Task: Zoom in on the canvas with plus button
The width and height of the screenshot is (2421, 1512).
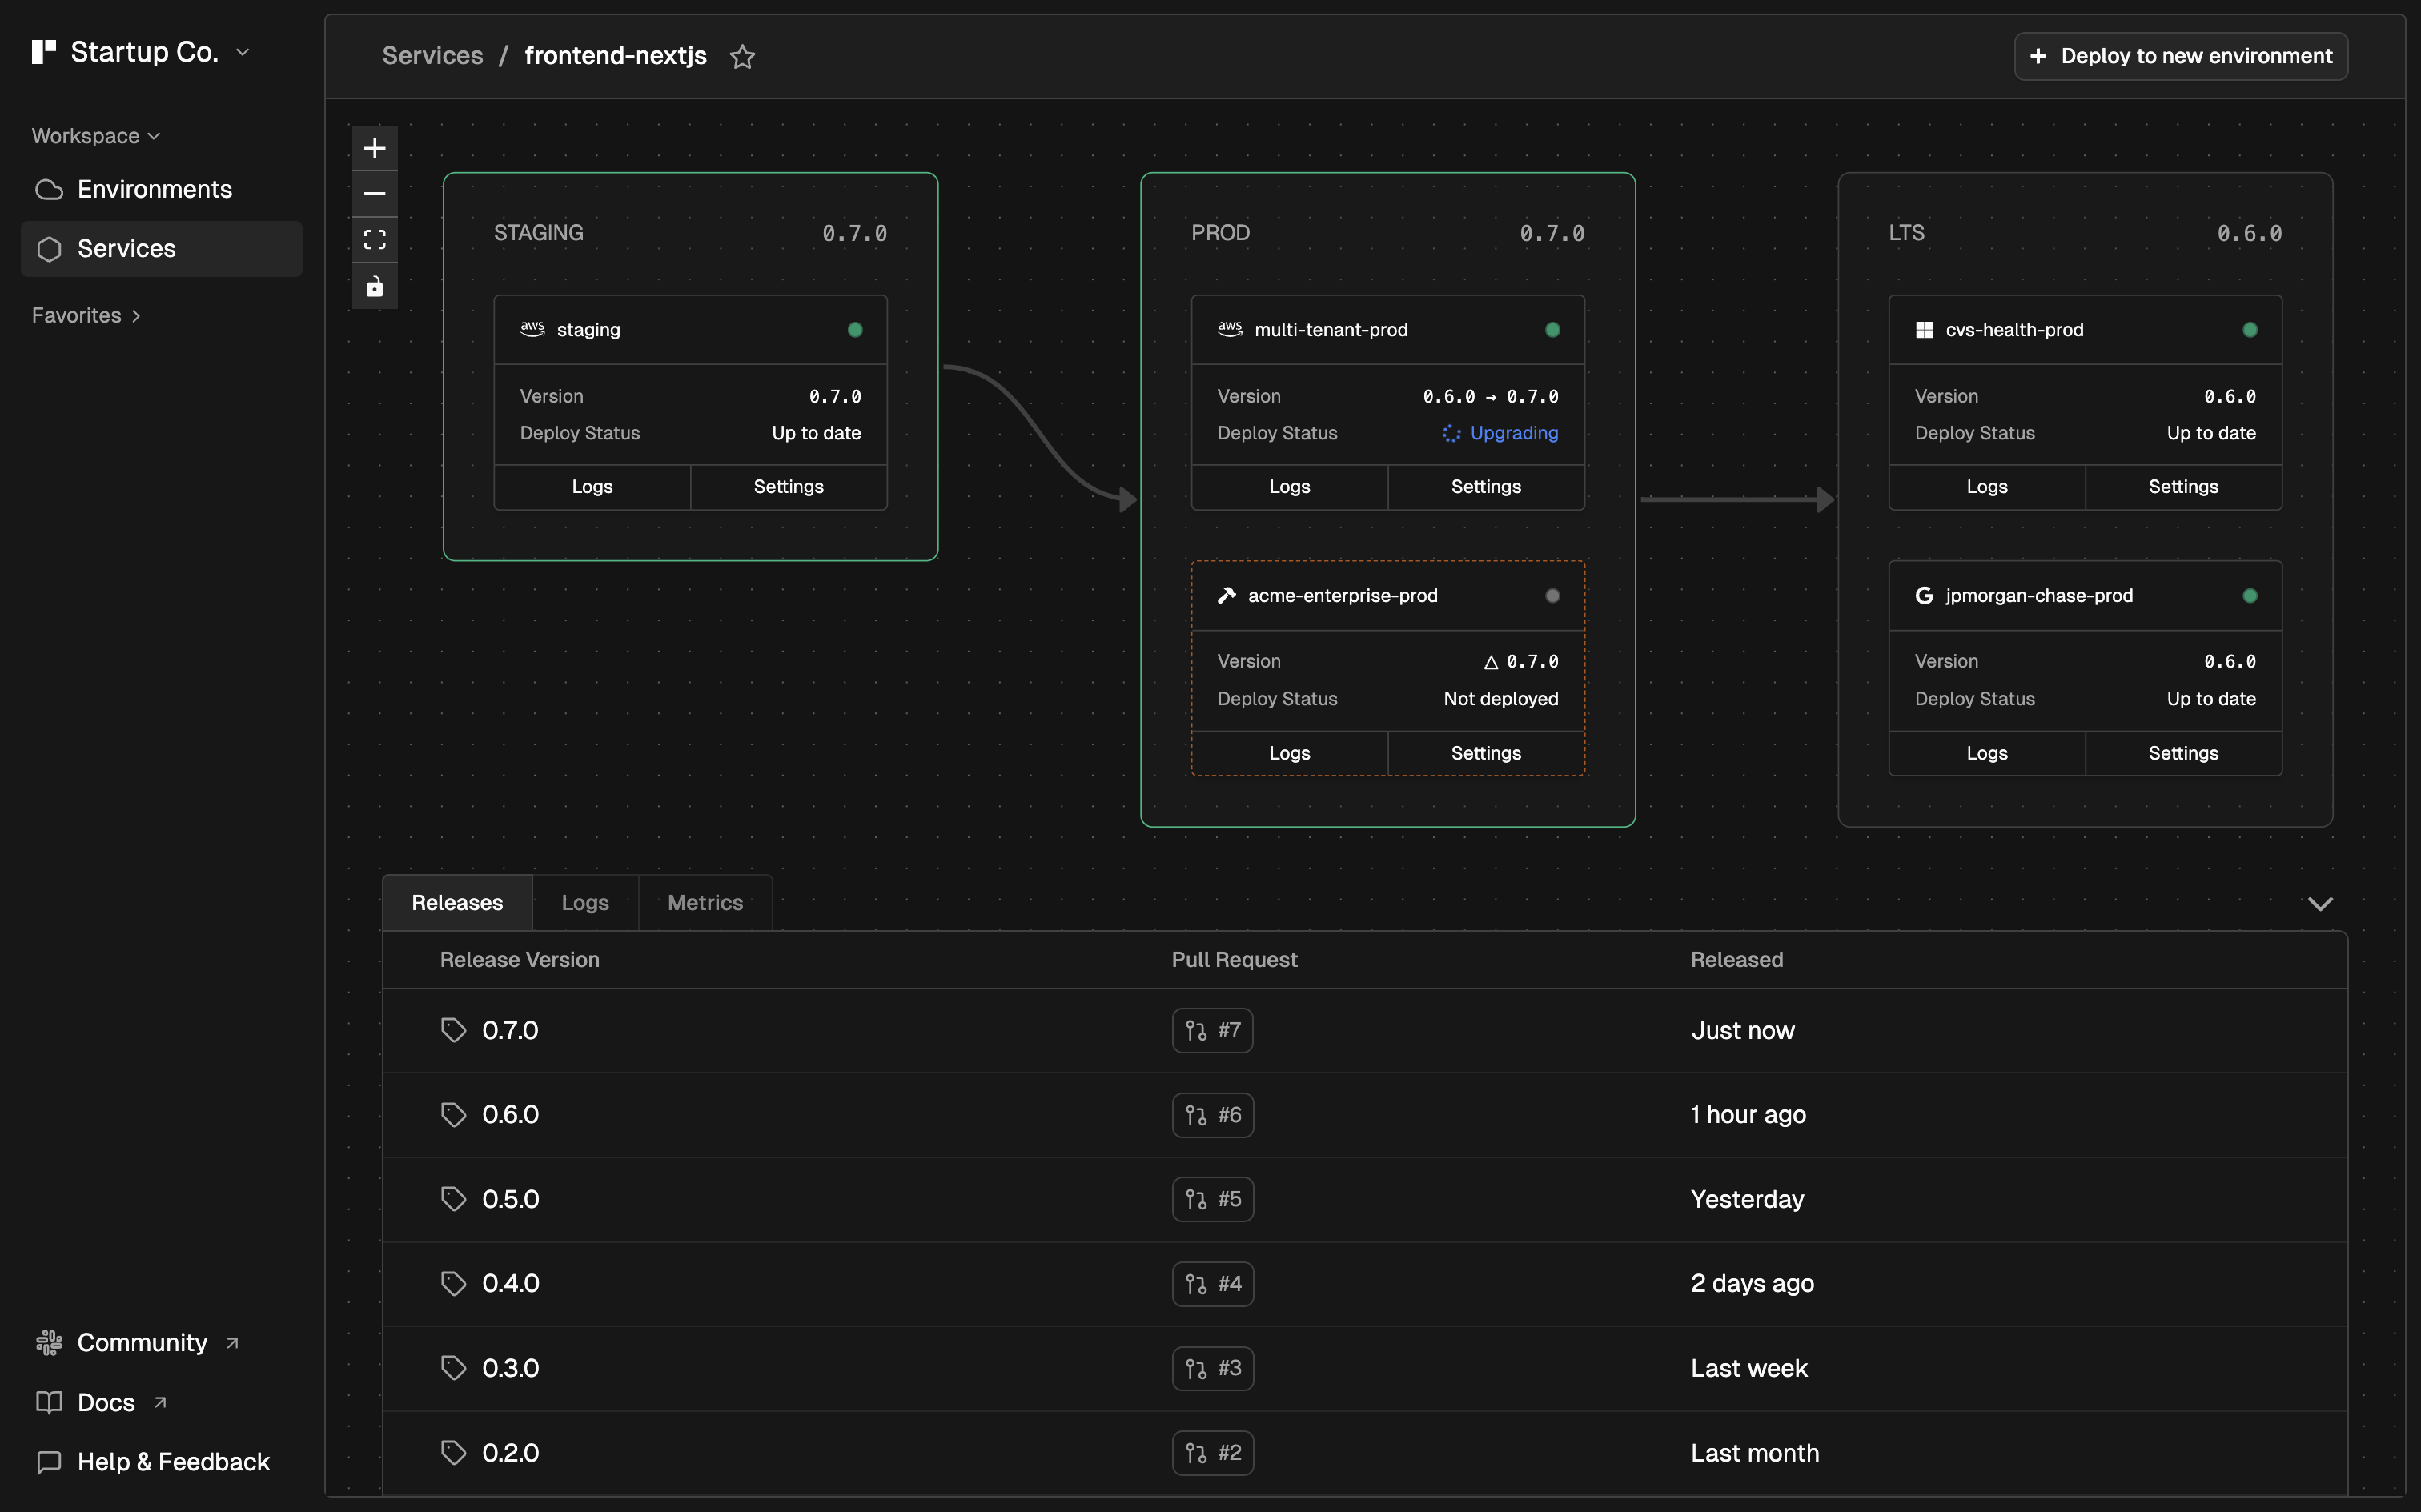Action: point(374,148)
